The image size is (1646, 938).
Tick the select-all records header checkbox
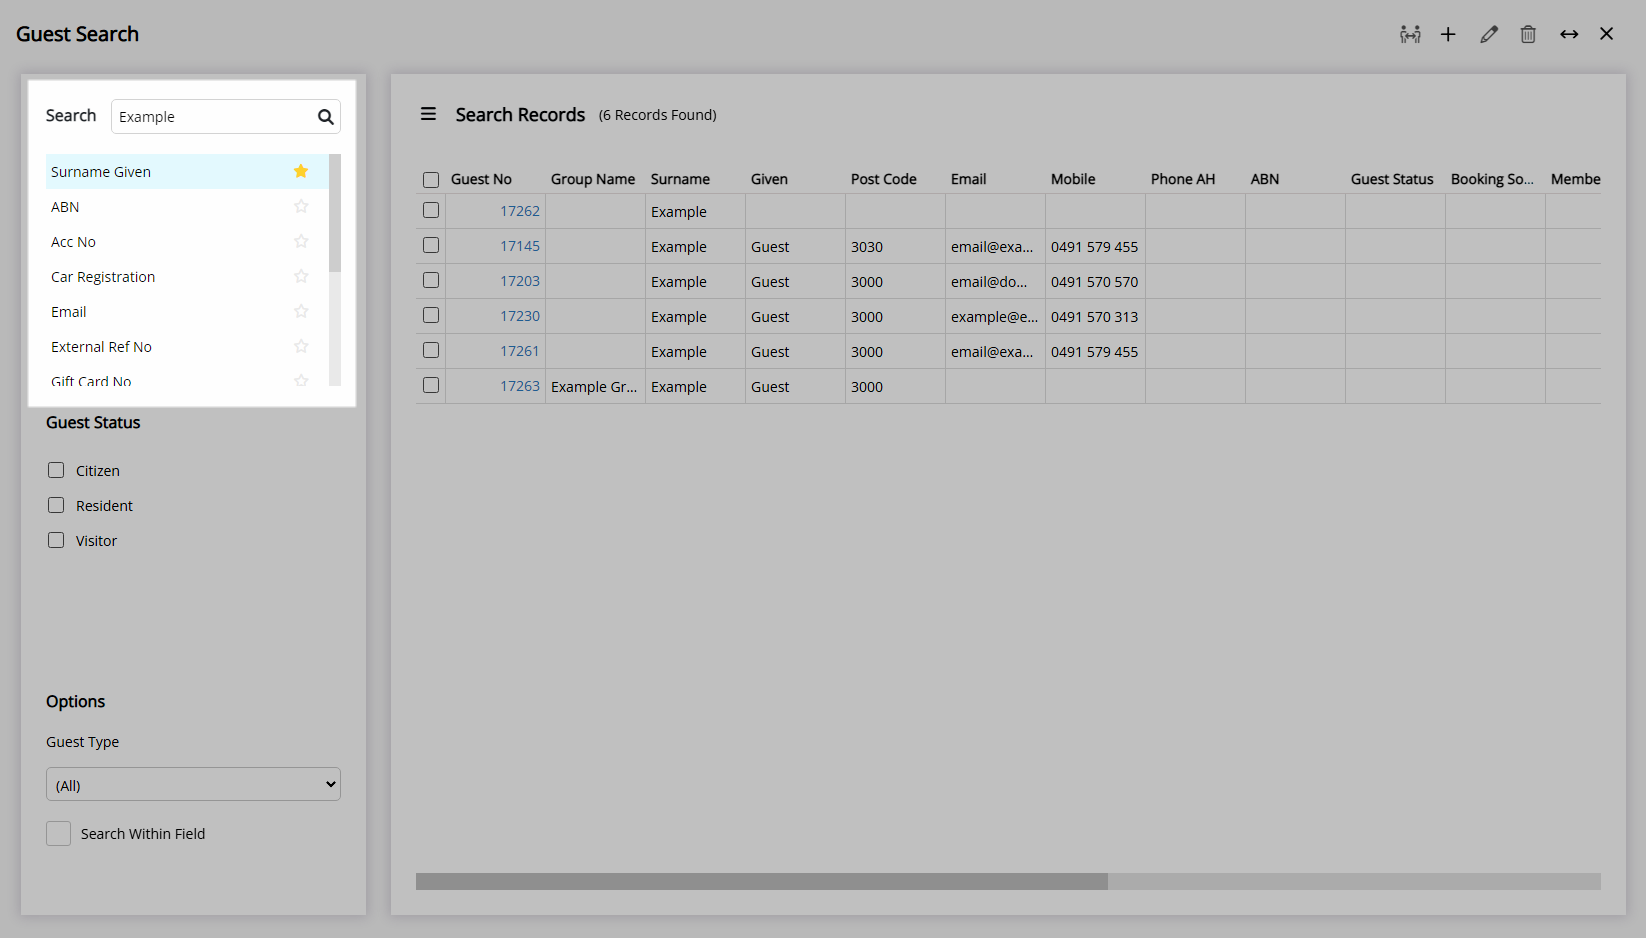point(431,180)
